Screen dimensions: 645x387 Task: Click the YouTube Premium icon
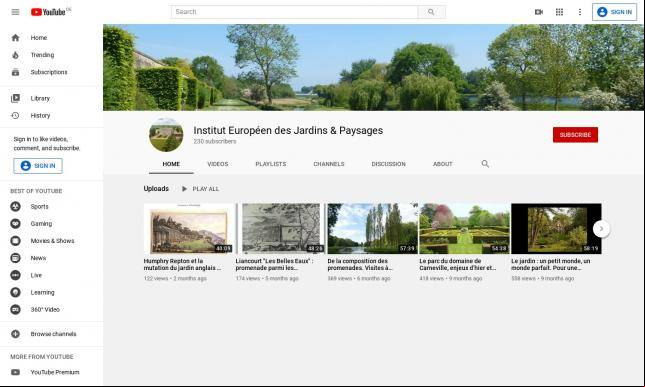(x=15, y=372)
